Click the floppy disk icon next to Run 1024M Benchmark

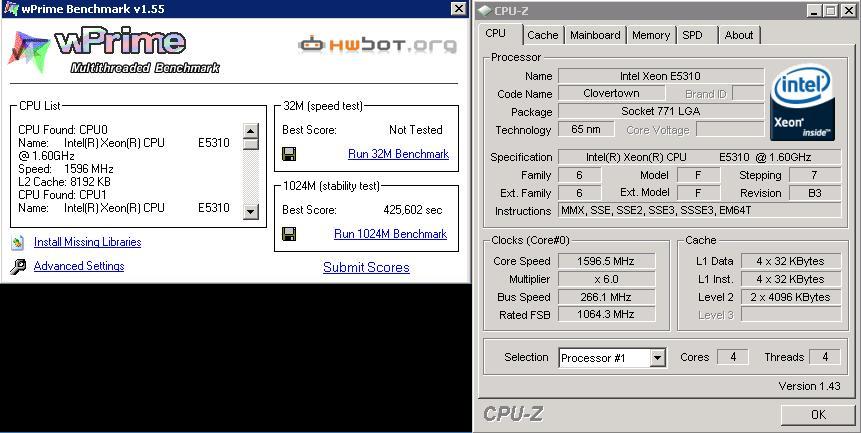(289, 234)
